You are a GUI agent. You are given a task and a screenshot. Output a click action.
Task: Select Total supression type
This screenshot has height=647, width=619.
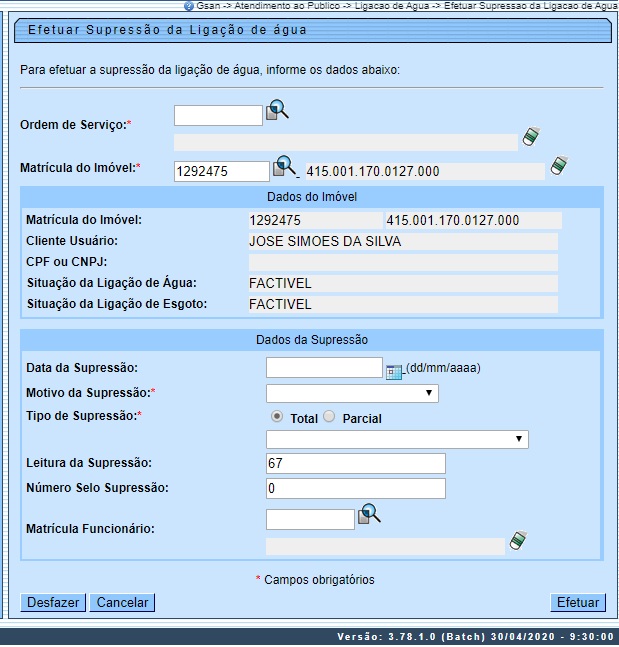click(x=277, y=417)
